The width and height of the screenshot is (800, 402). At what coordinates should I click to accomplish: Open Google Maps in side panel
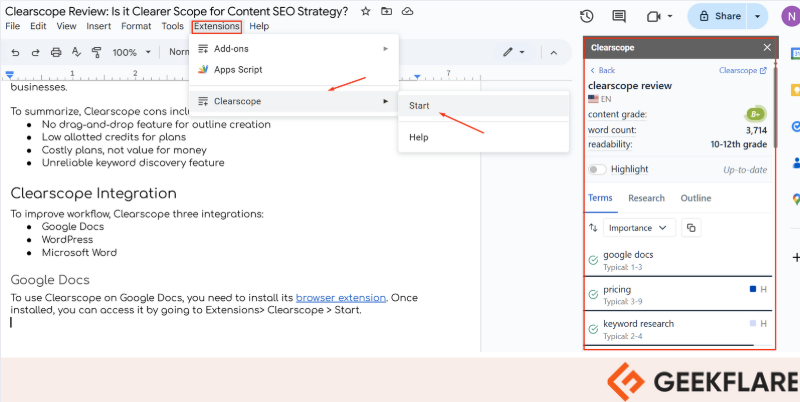(x=795, y=199)
